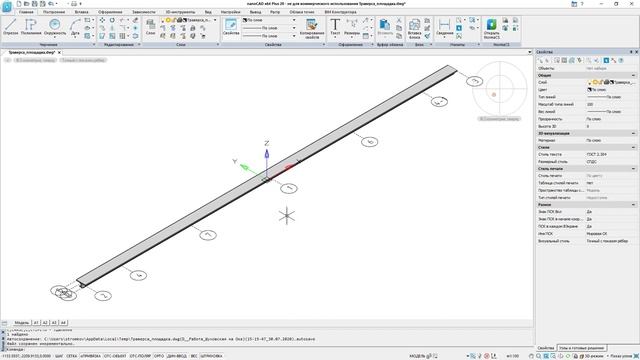Image resolution: width=640 pixels, height=360 pixels.
Task: Toggle оПРИВЯЗКА object snap
Action: (x=91, y=356)
